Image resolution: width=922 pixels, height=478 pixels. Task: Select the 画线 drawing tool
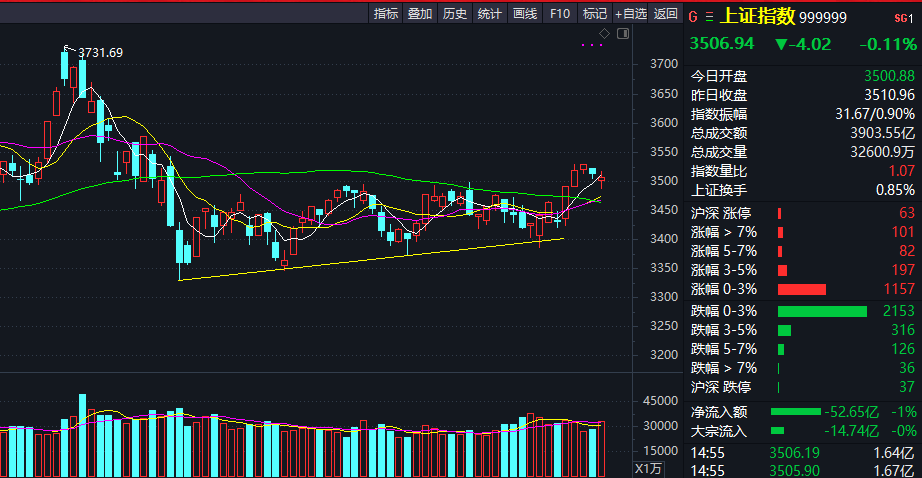tap(525, 13)
